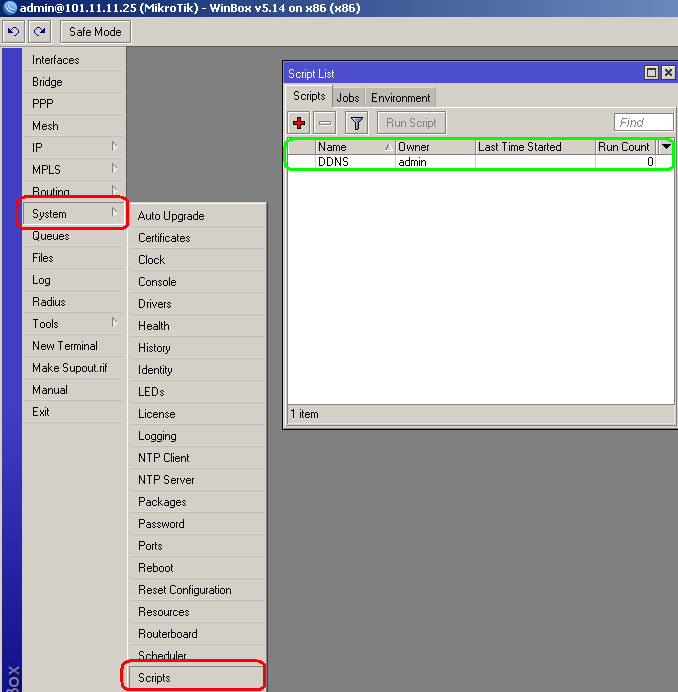Image resolution: width=678 pixels, height=692 pixels.
Task: Click the redo arrow icon in toolbar
Action: coord(41,32)
